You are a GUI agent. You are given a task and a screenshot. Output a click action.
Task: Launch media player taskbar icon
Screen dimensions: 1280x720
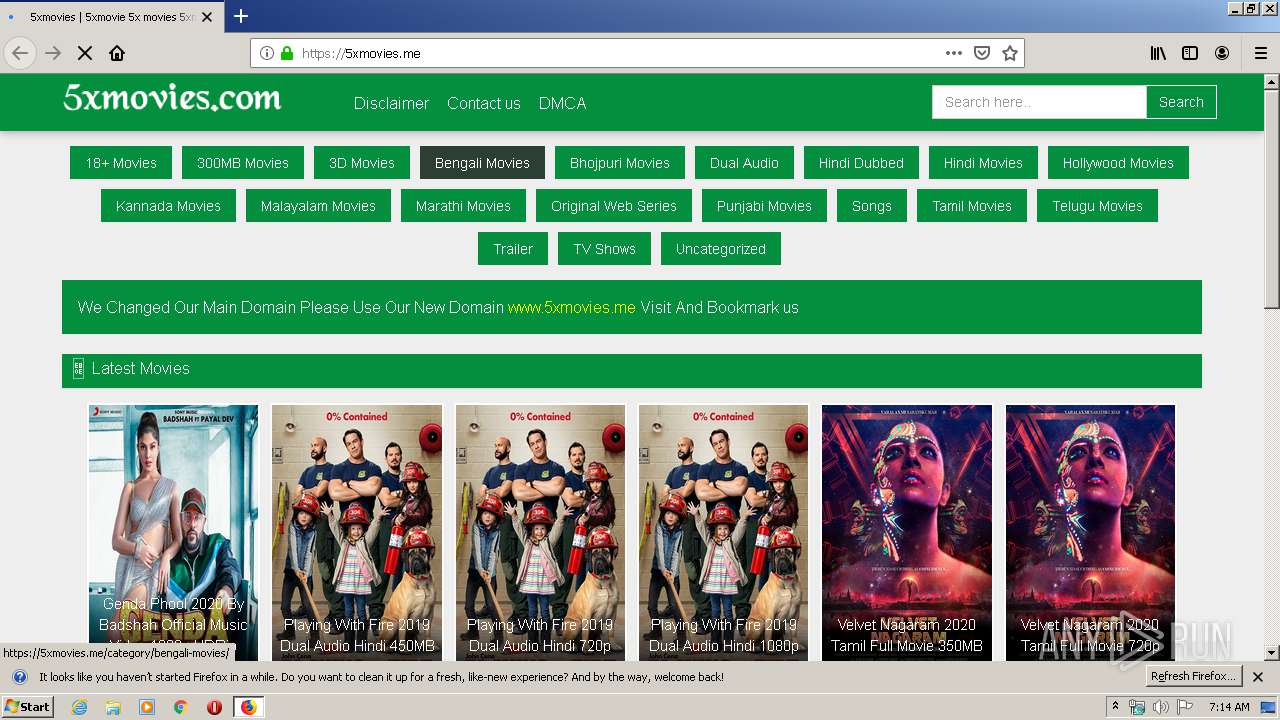(x=147, y=707)
